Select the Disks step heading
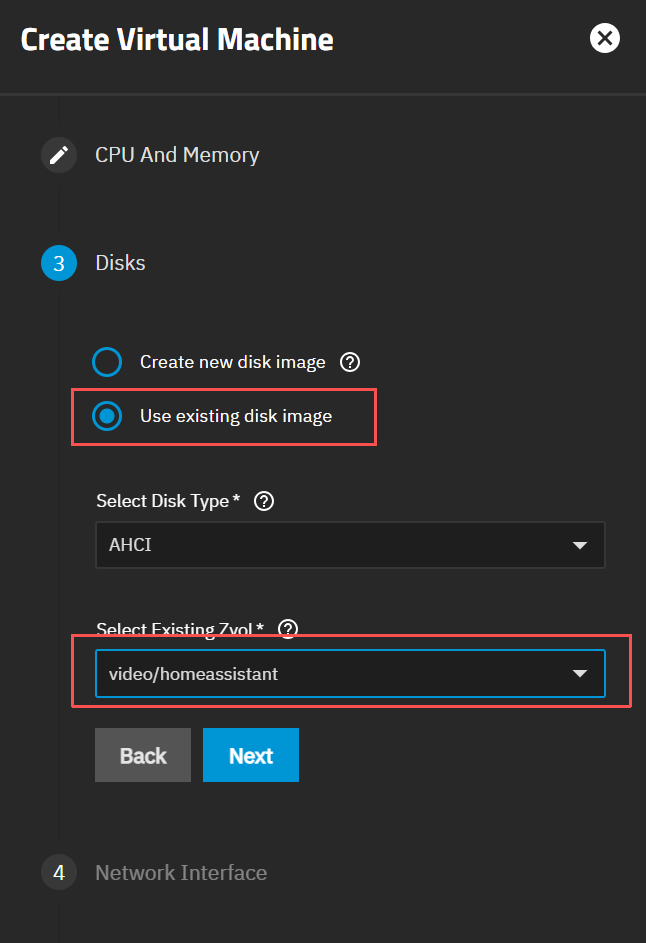646x943 pixels. pyautogui.click(x=120, y=263)
